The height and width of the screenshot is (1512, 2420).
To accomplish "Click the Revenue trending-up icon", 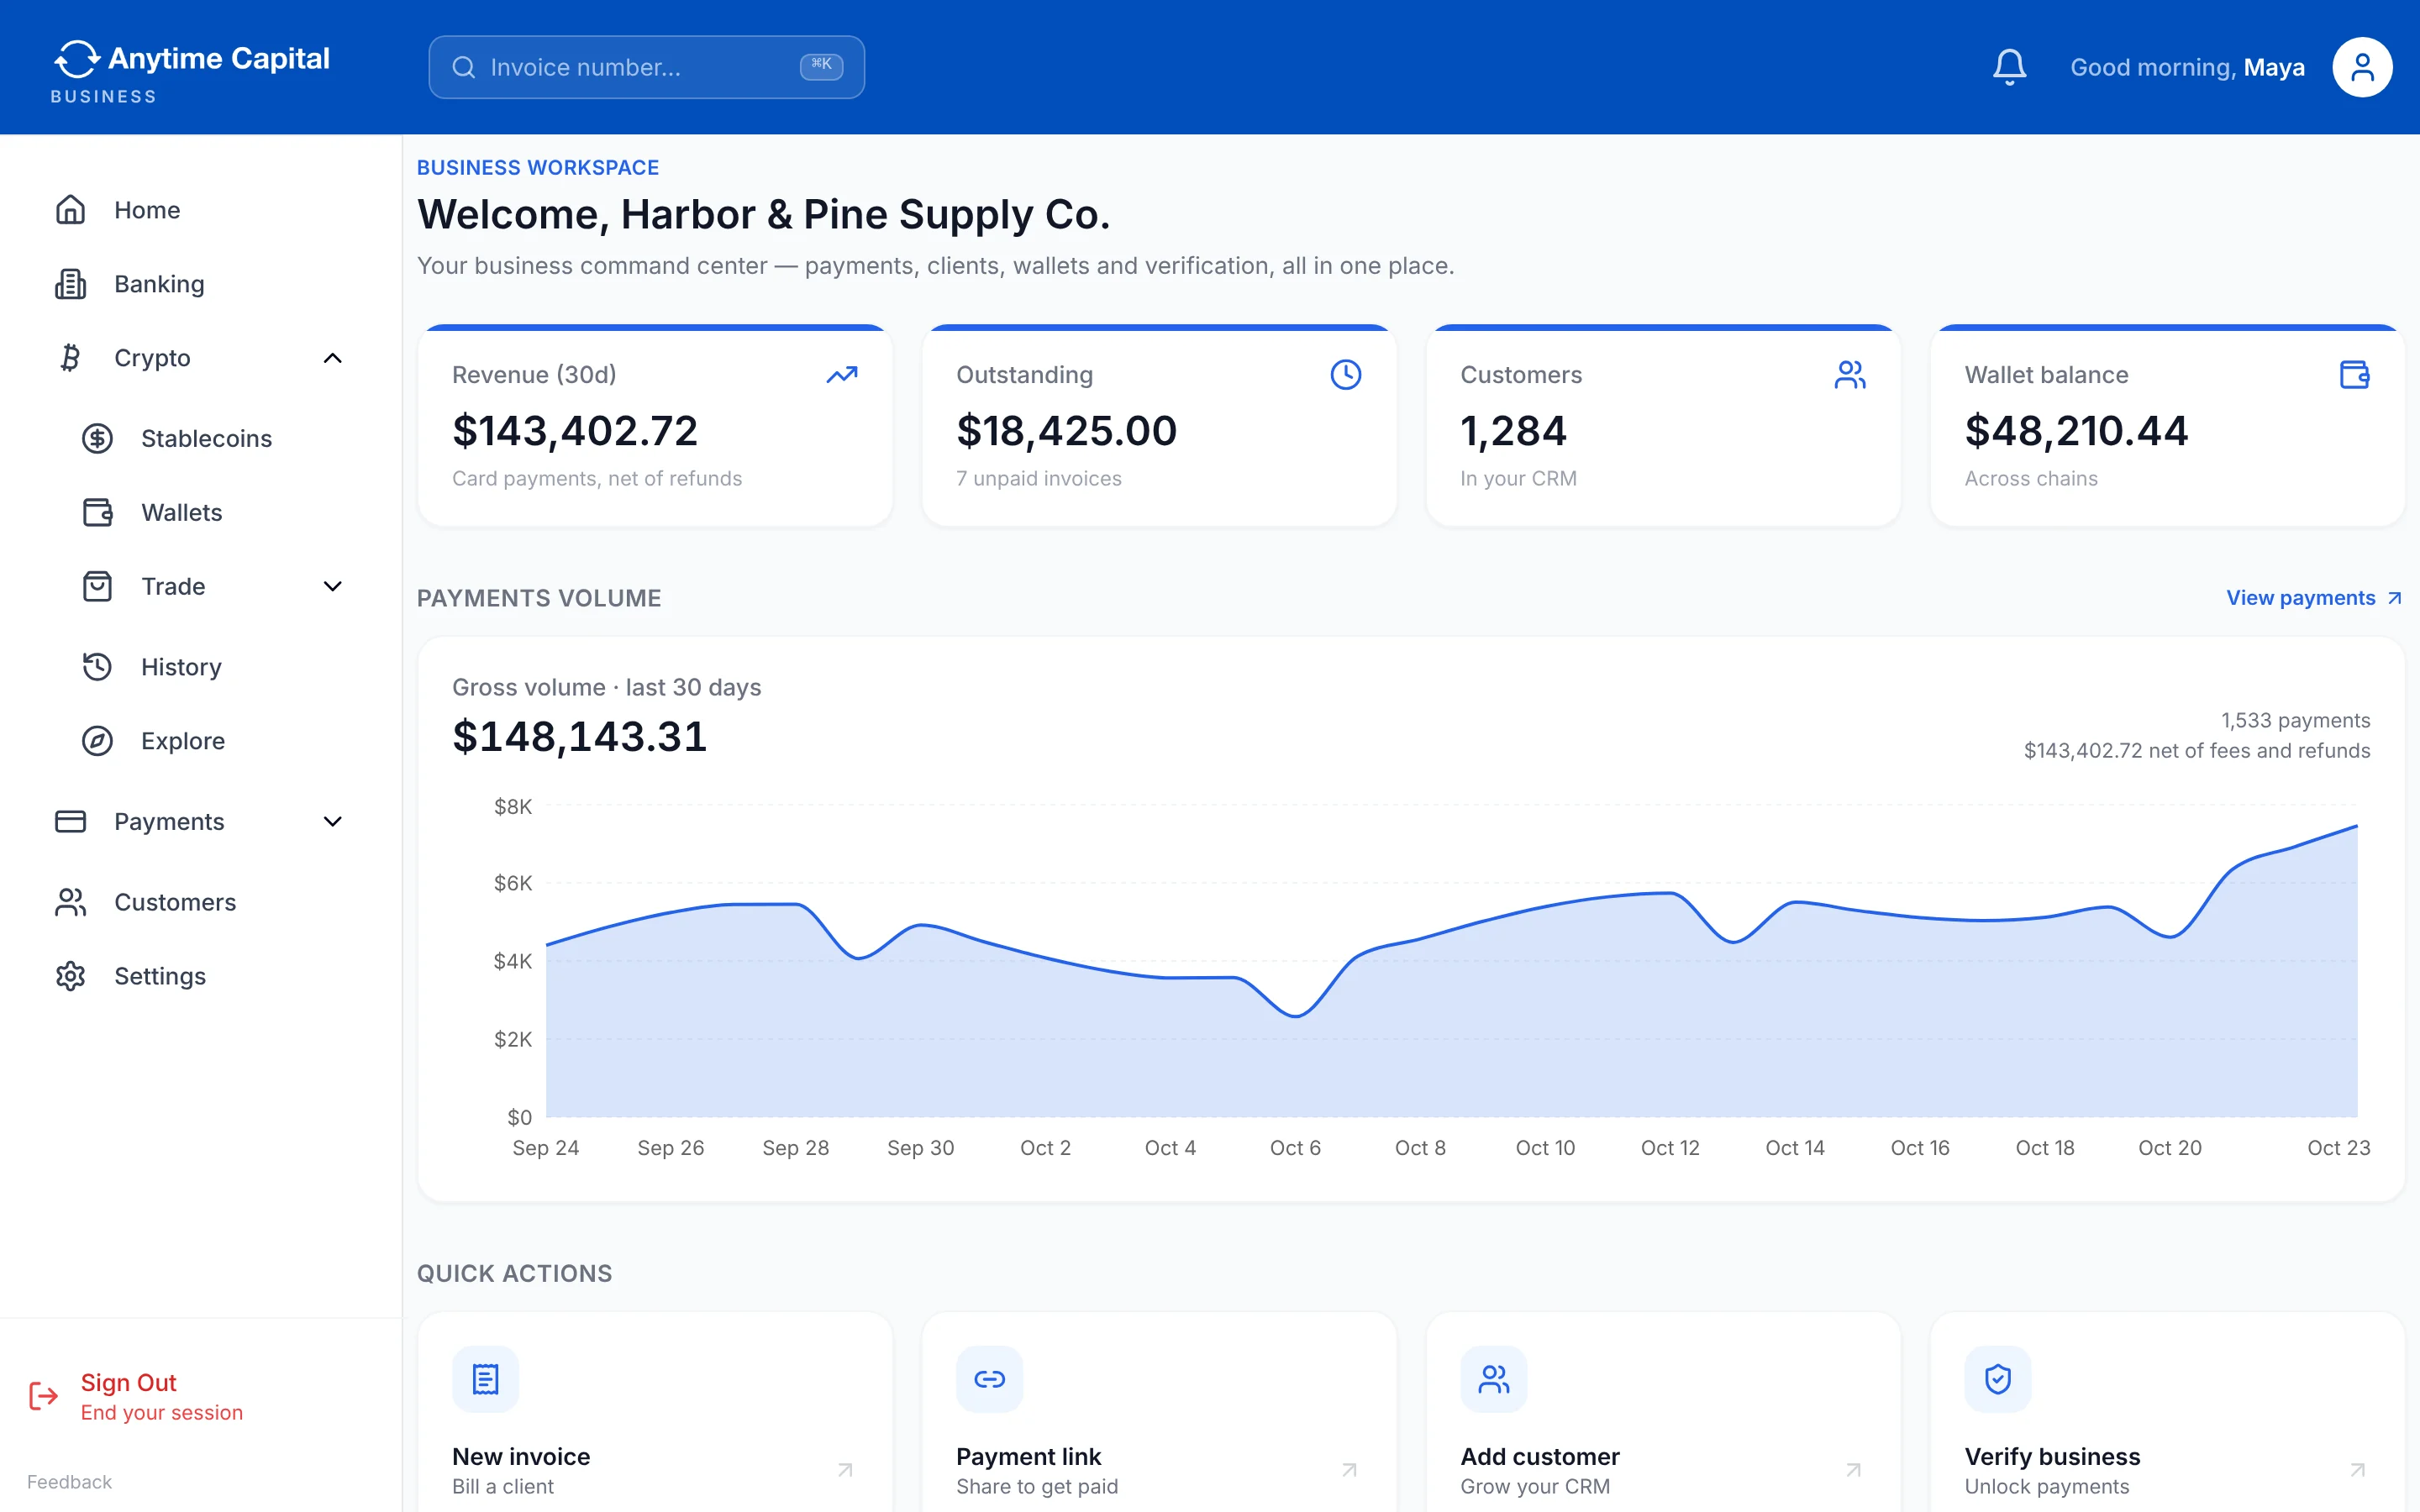I will [842, 375].
